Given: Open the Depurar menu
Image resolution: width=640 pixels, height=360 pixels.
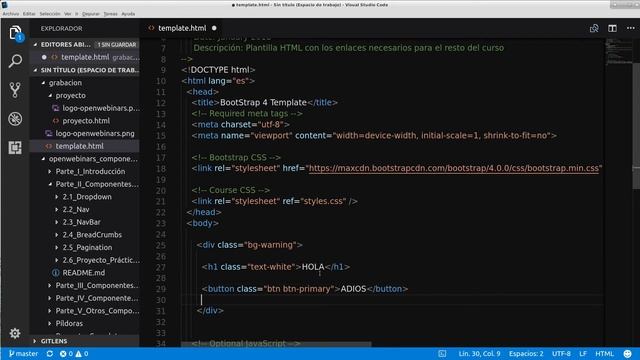Looking at the screenshot, I should [x=91, y=13].
